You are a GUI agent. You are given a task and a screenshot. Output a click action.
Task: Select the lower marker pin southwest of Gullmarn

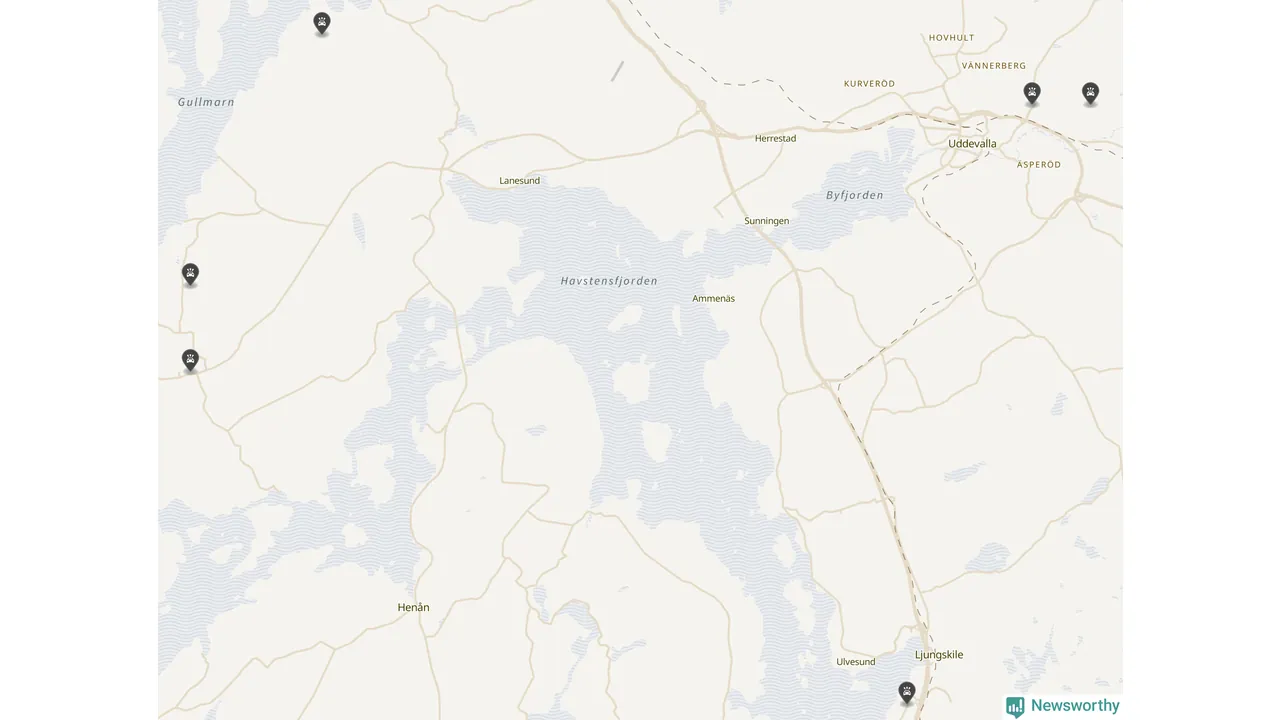190,359
